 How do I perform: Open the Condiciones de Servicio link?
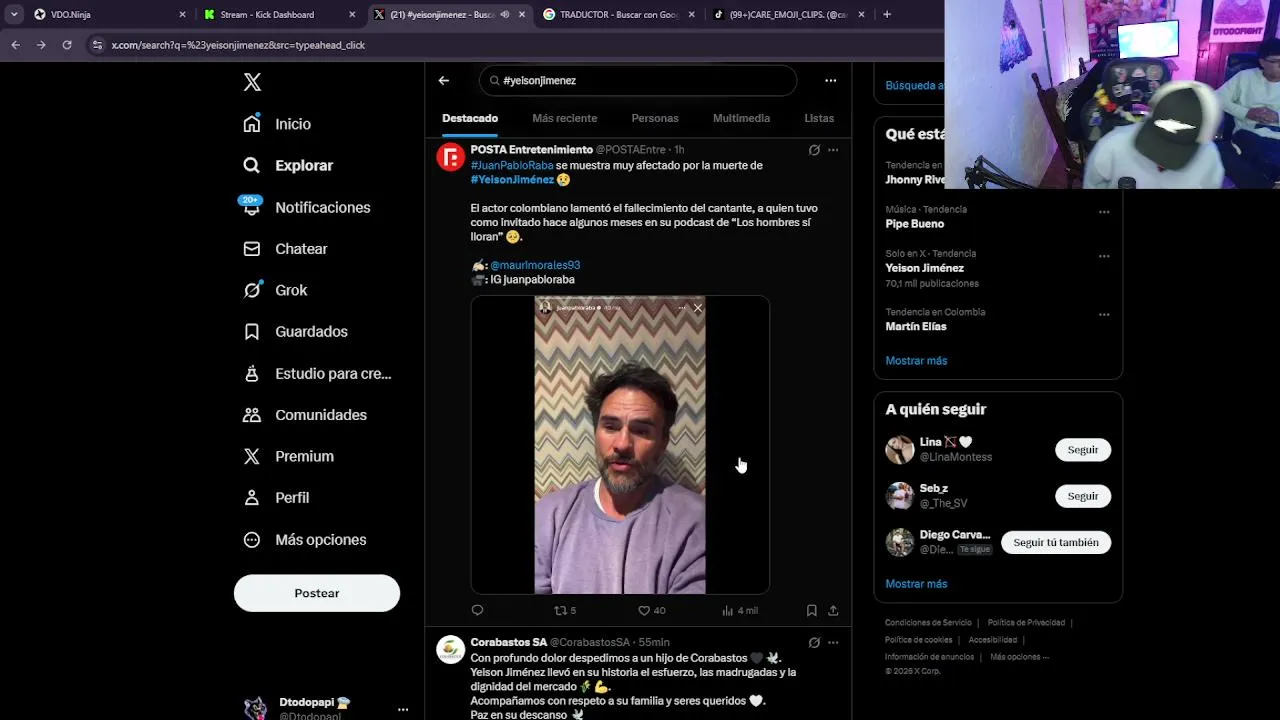[928, 623]
